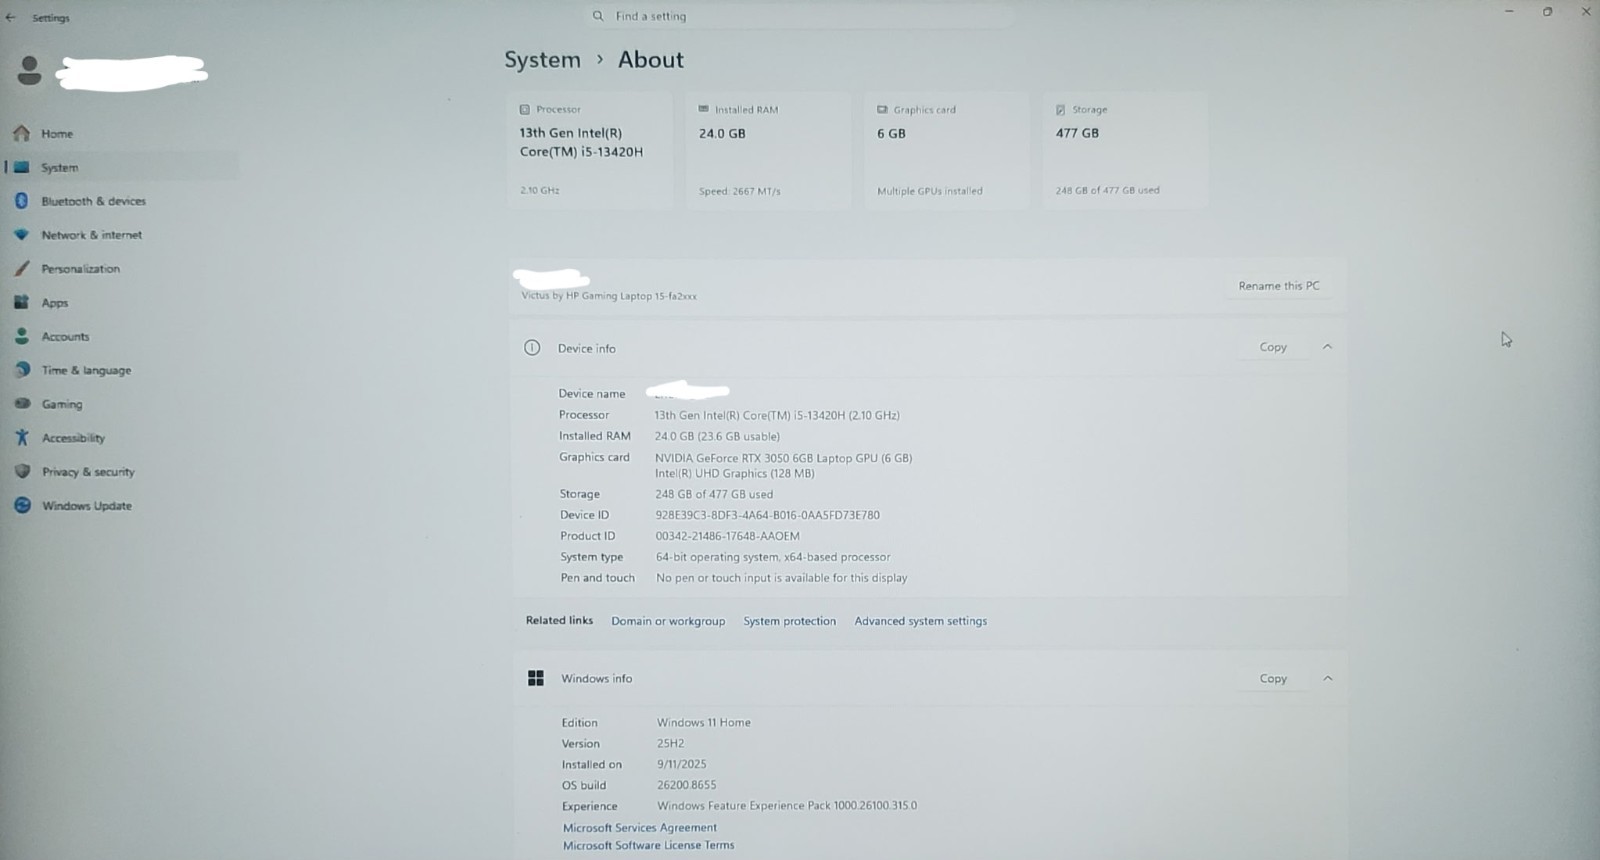This screenshot has width=1600, height=860.
Task: Click the Installed on 9/11/2025 value
Action: coord(681,764)
